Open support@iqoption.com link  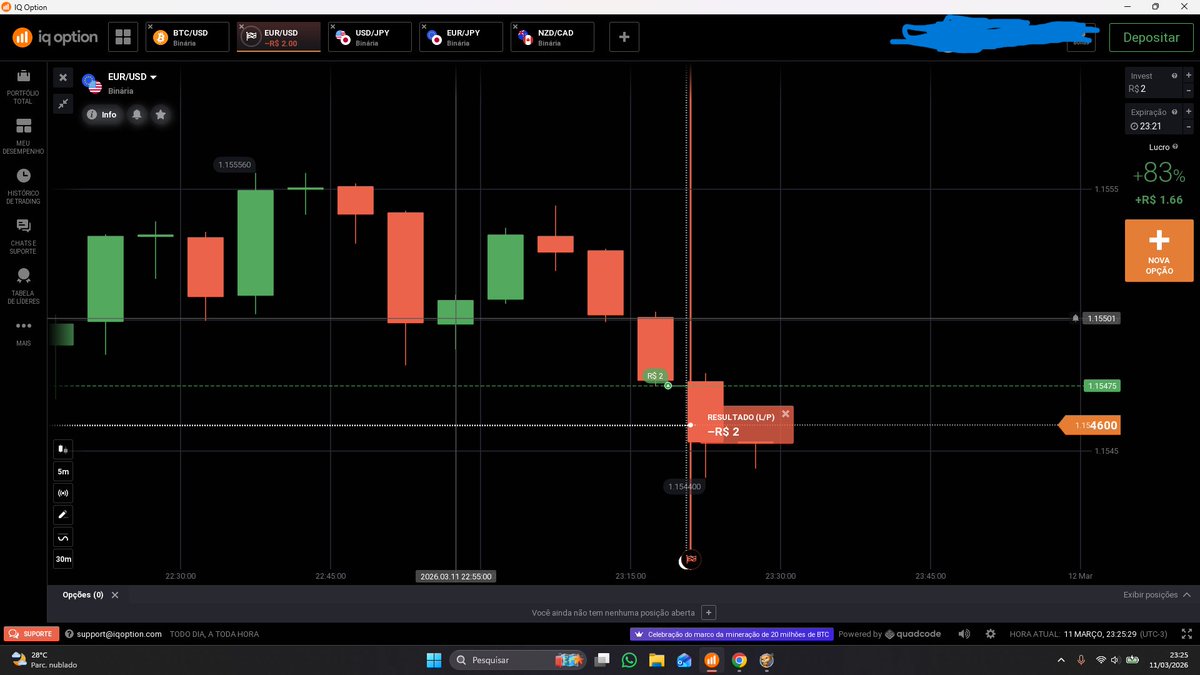119,634
